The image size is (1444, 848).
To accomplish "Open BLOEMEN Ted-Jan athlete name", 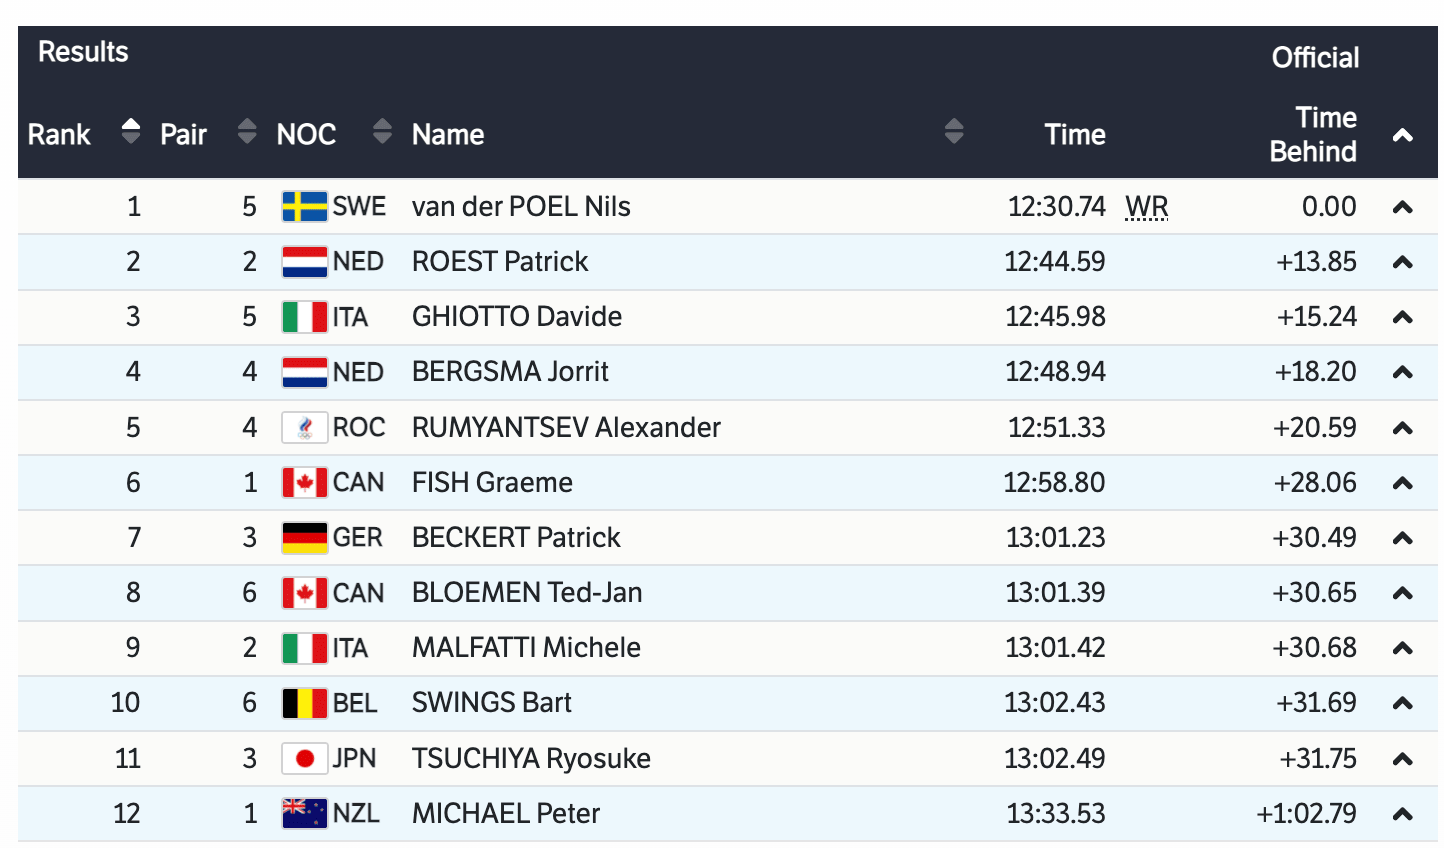I will coord(527,593).
